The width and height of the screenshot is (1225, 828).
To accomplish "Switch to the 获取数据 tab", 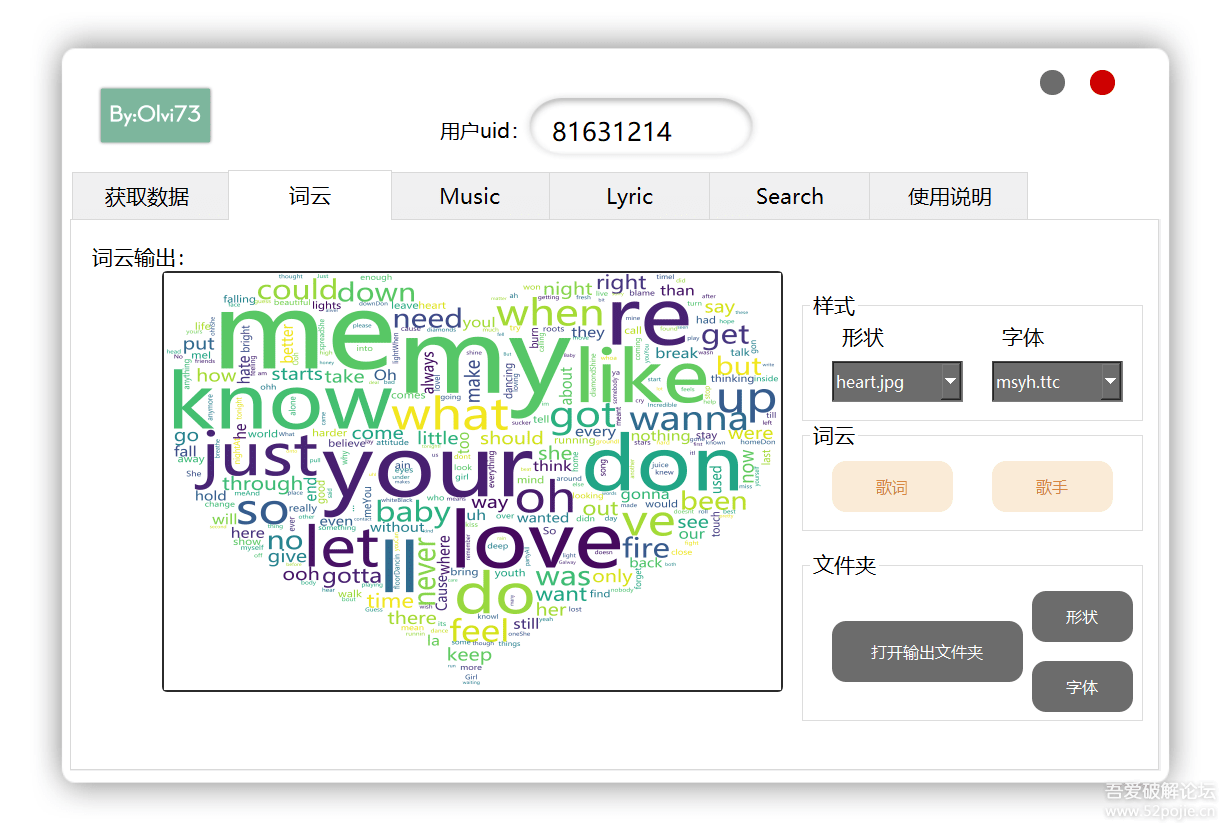I will [x=149, y=196].
